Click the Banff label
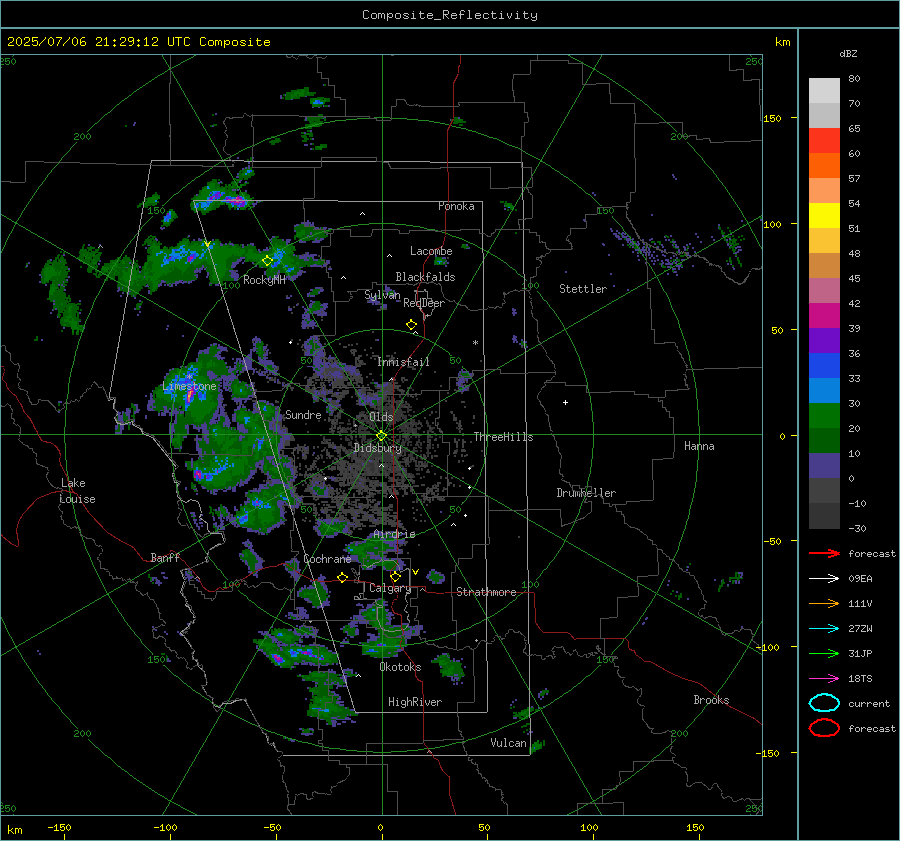The image size is (900, 841). tap(165, 557)
